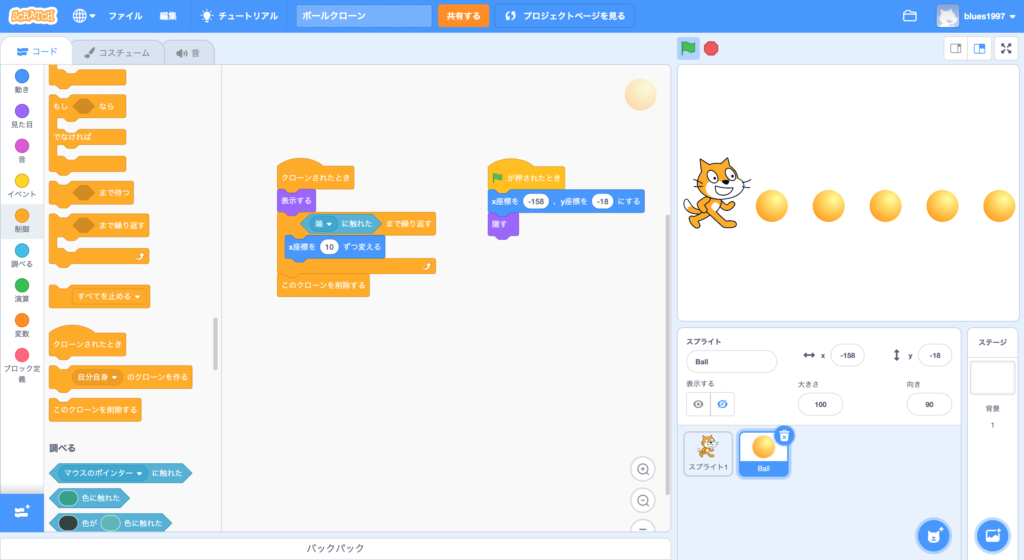Screen dimensions: 1024x560
Task: Click the red stop button
Action: pyautogui.click(x=711, y=48)
